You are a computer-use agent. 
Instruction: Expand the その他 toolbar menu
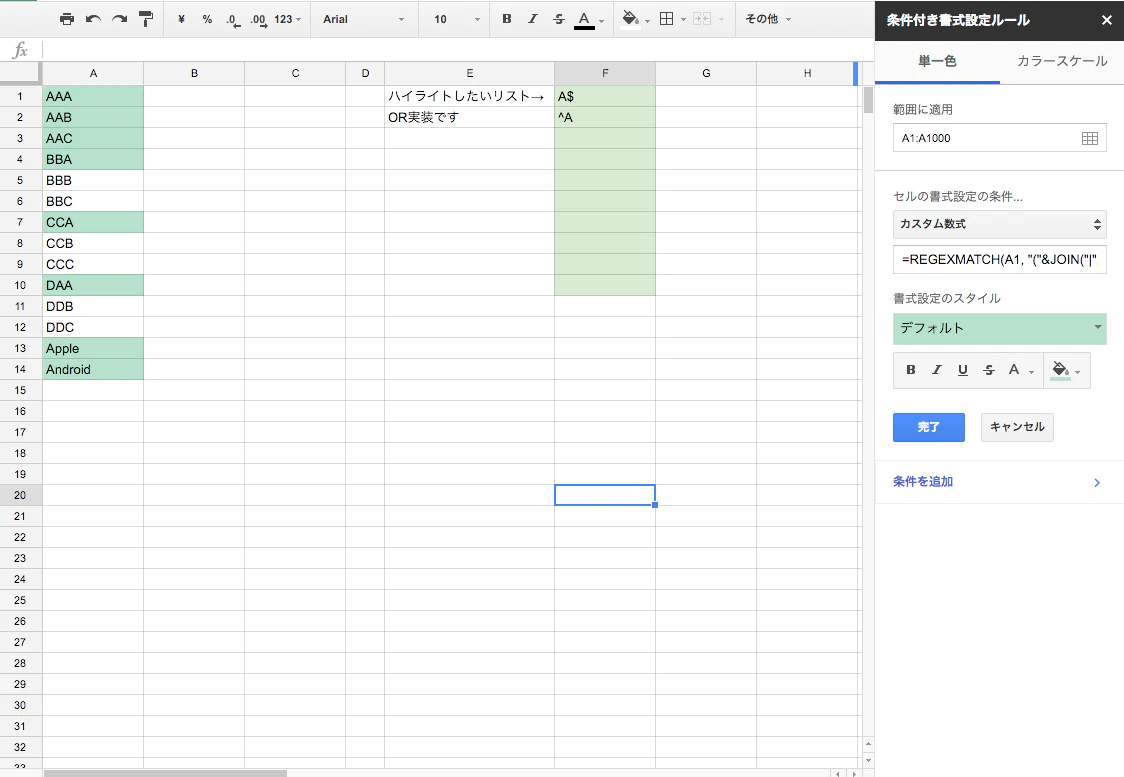tap(768, 19)
